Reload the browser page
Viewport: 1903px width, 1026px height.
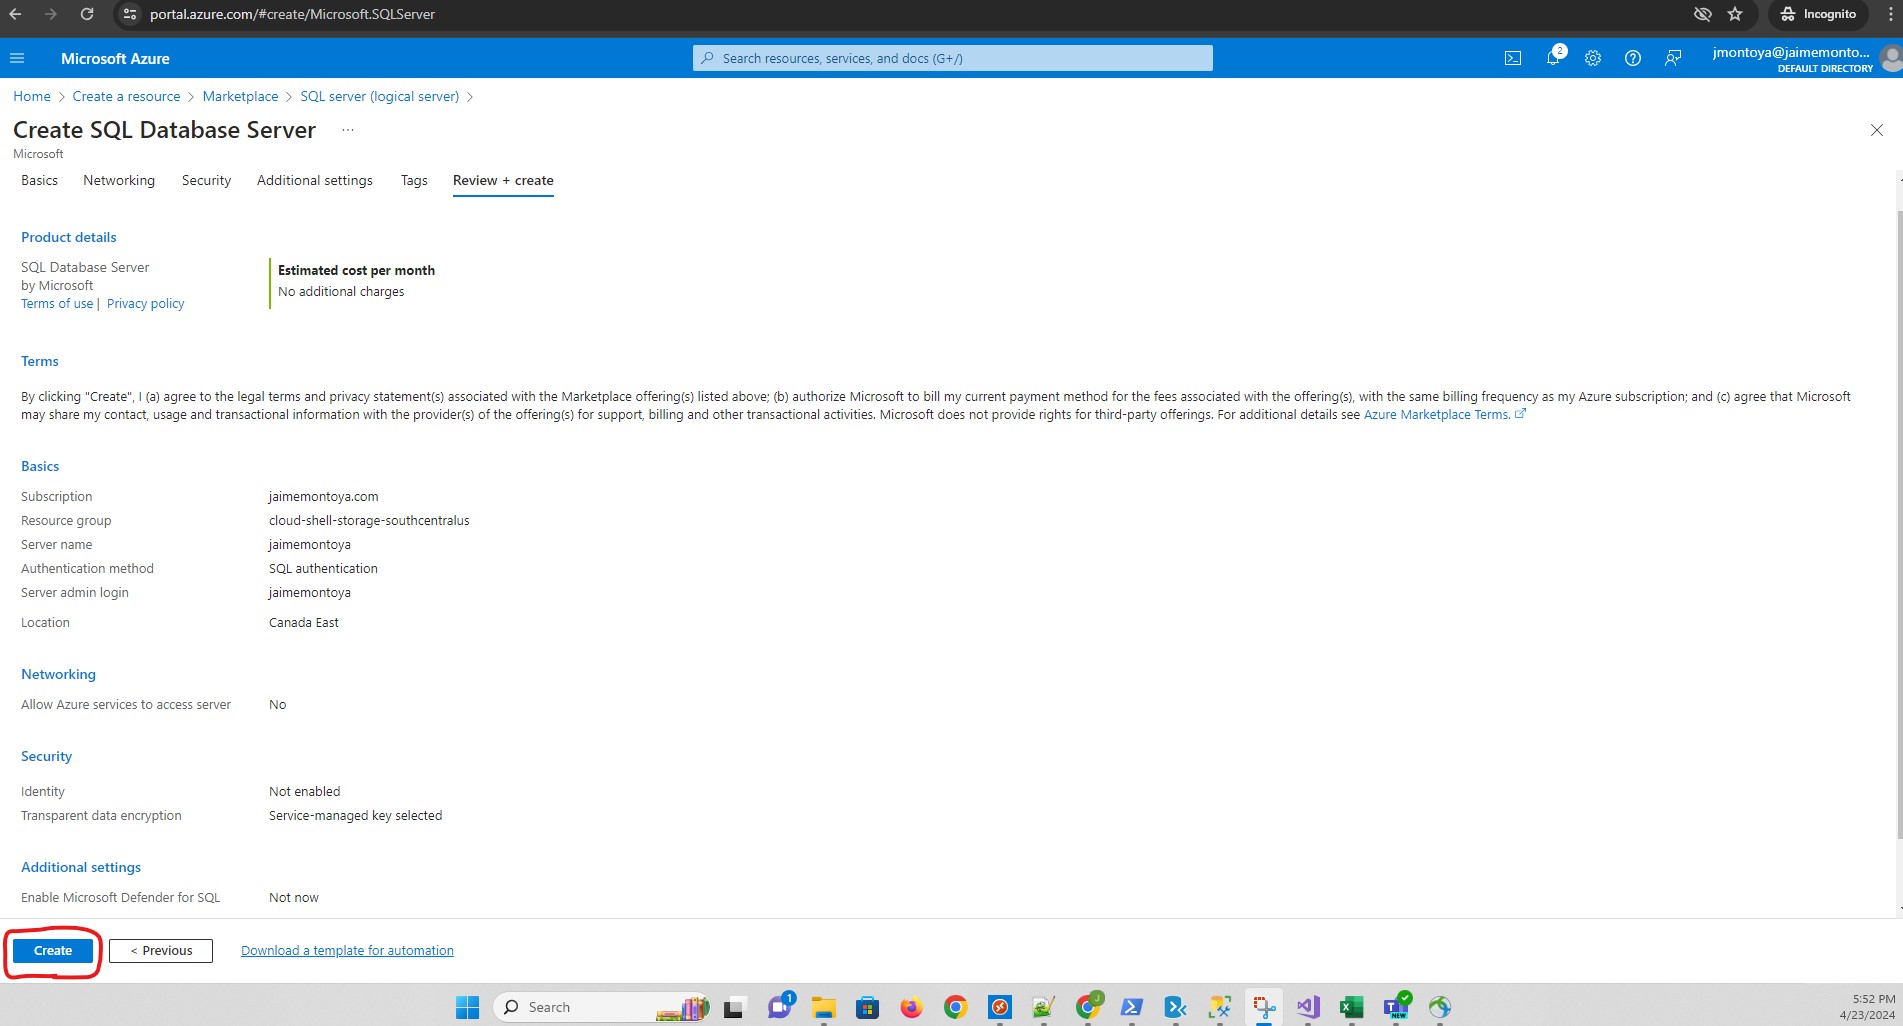pos(87,14)
